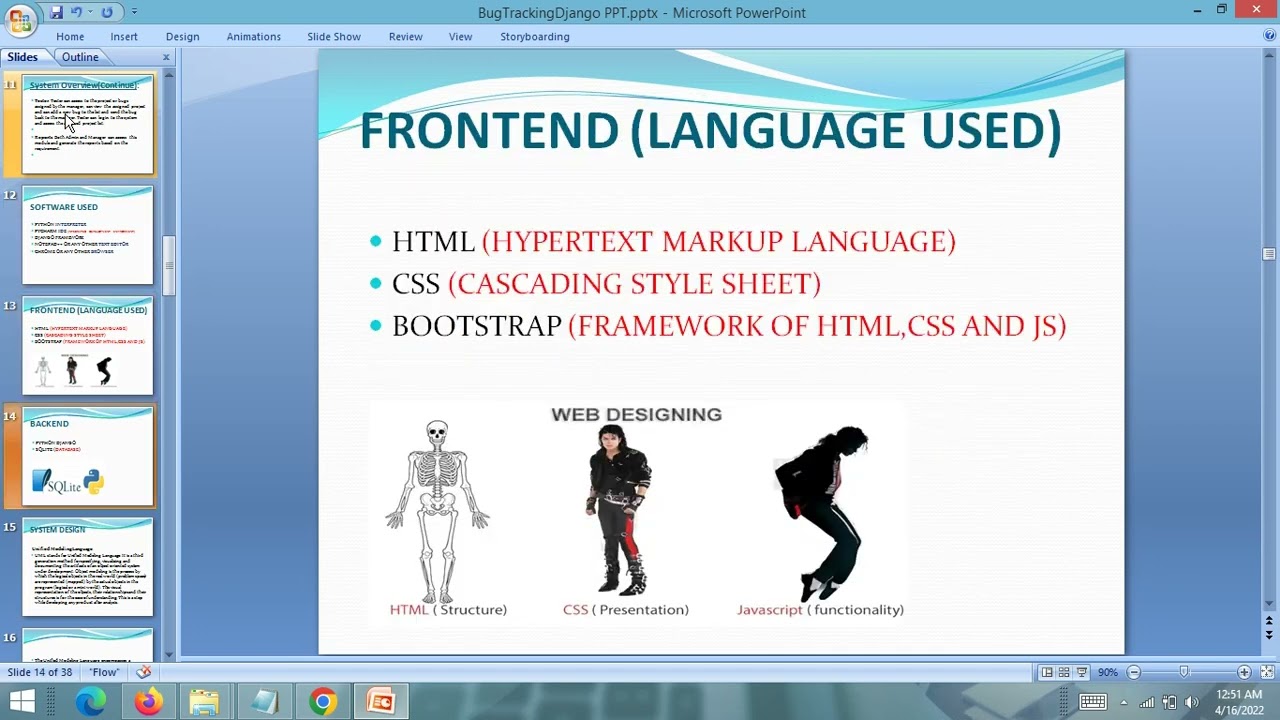Screen dimensions: 1280x720
Task: Open the Home ribbon tab
Action: tap(70, 36)
